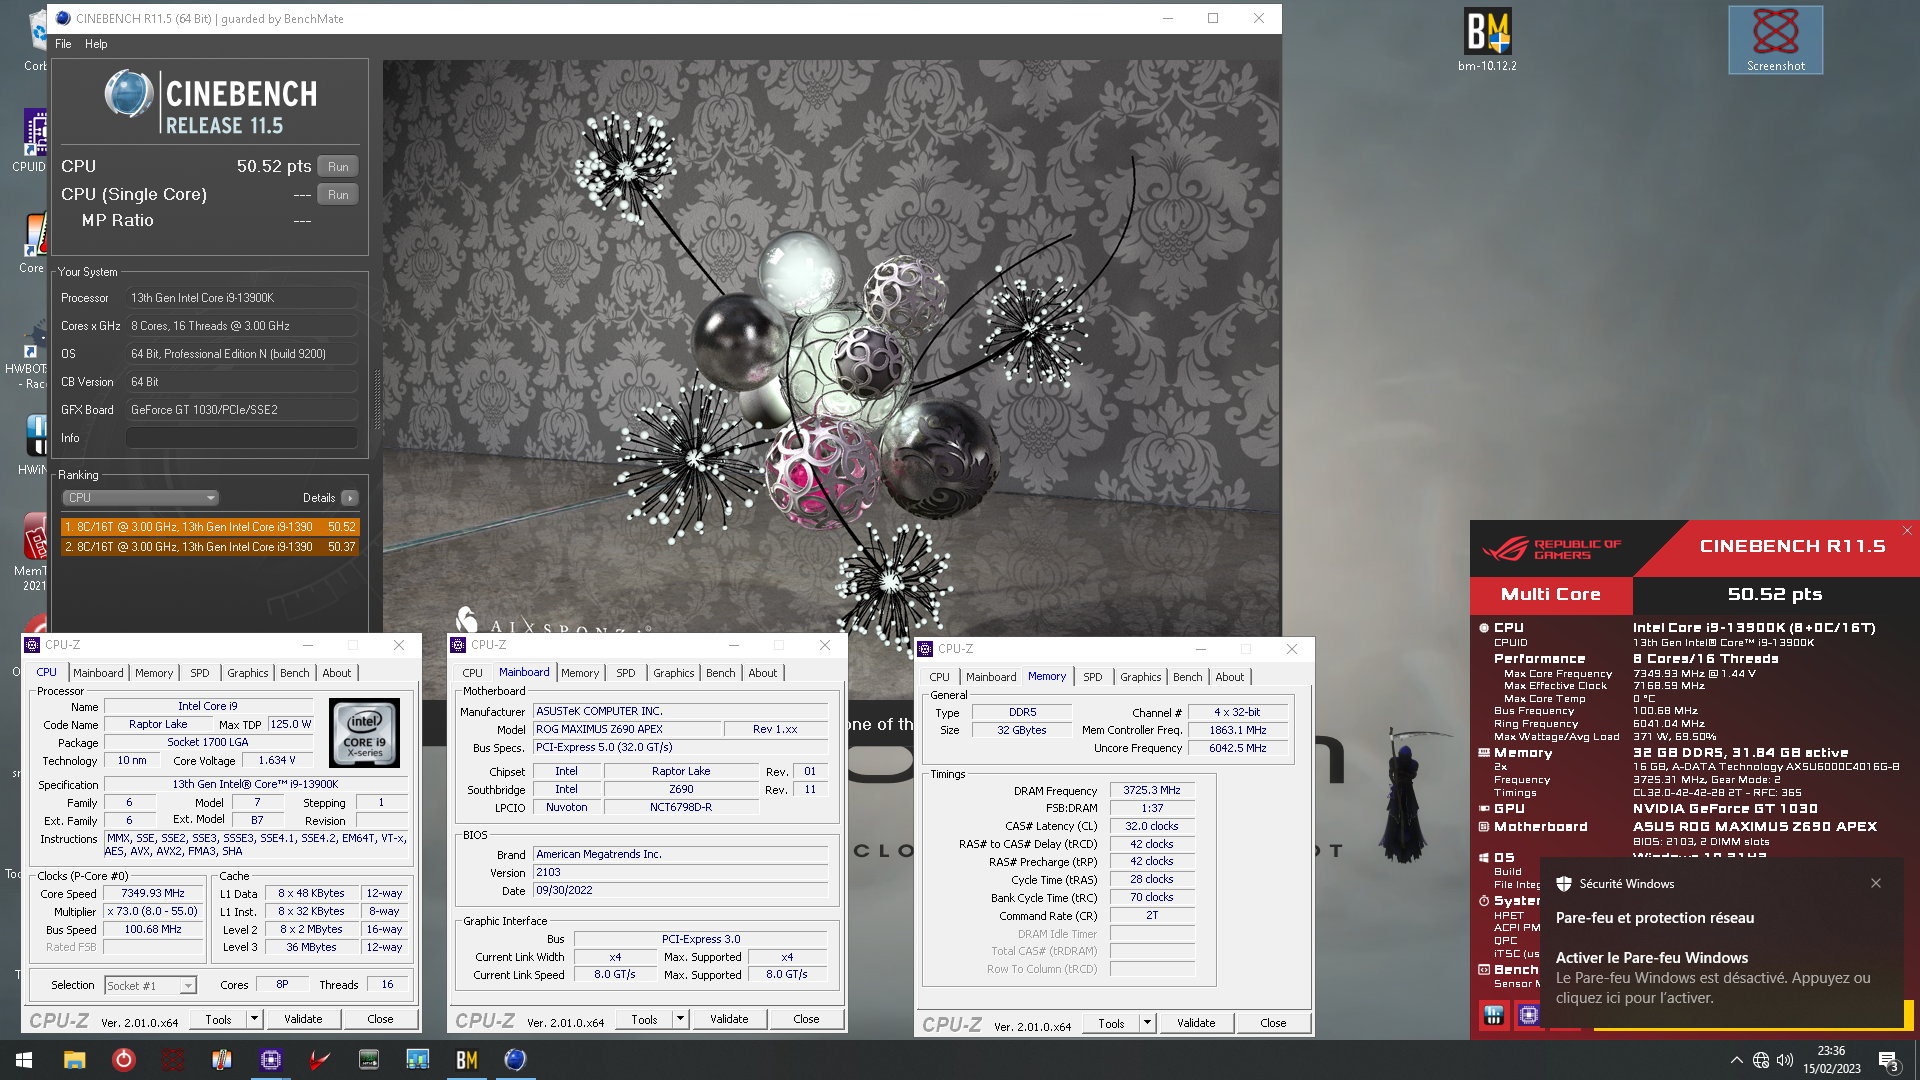Click the ROG MAXIMUS Z690 APEX model field
The image size is (1920, 1080).
click(x=626, y=729)
